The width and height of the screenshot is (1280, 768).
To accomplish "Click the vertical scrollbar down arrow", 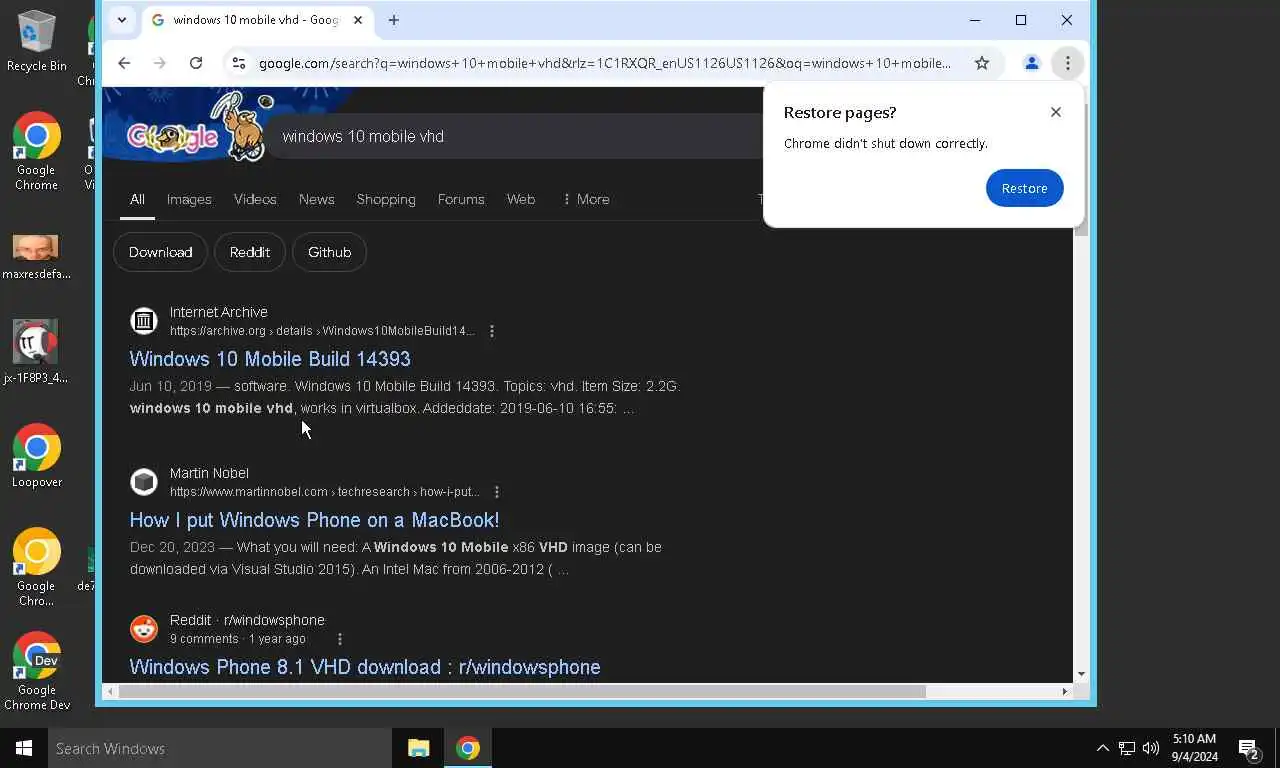I will coord(1081,674).
